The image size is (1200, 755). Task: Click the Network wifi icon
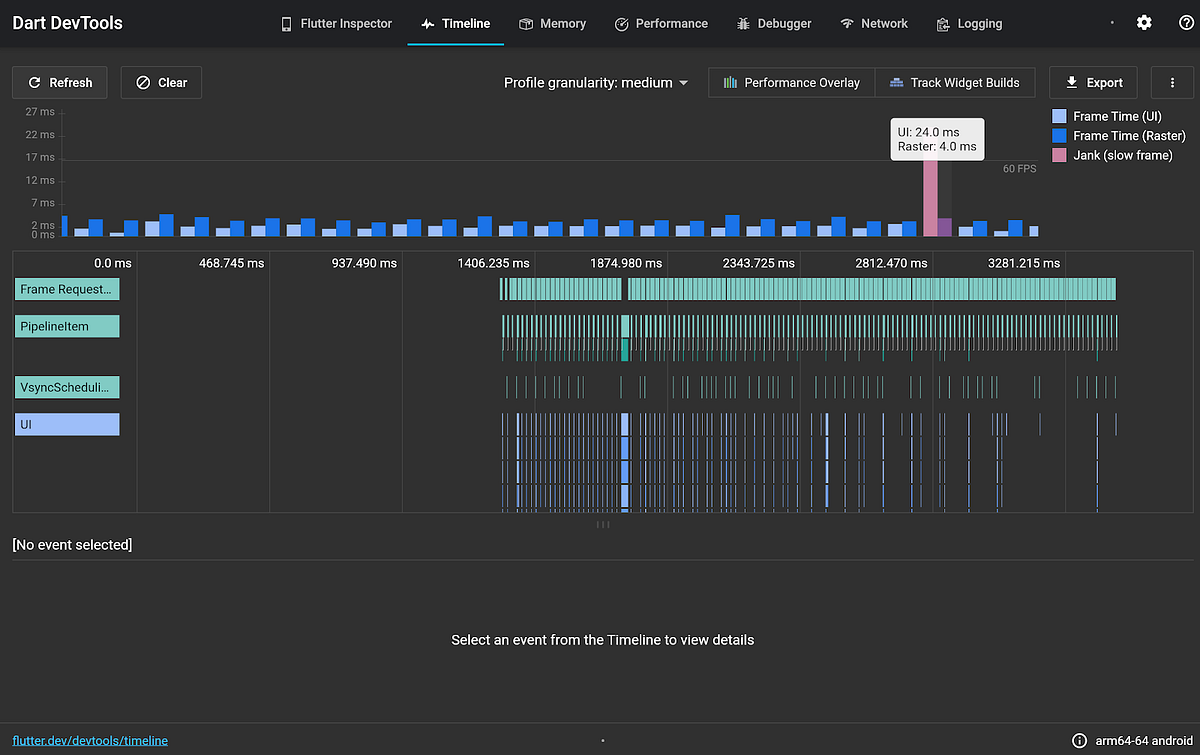coord(847,24)
